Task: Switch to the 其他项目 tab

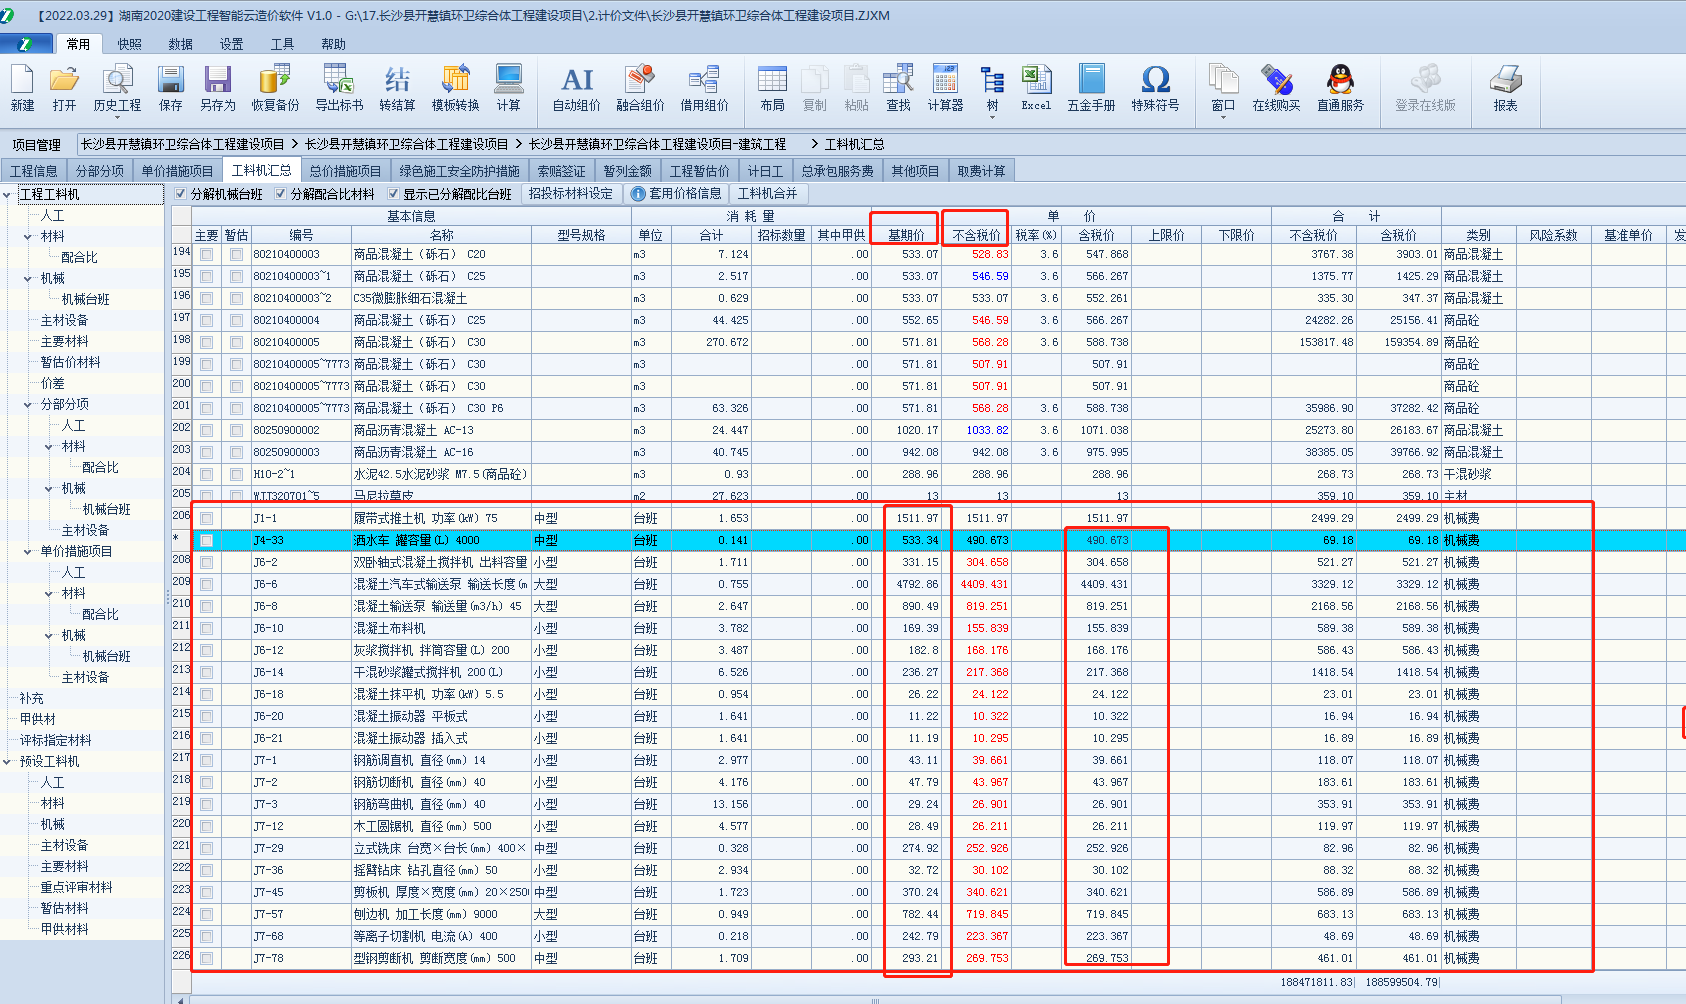Action: (x=915, y=171)
